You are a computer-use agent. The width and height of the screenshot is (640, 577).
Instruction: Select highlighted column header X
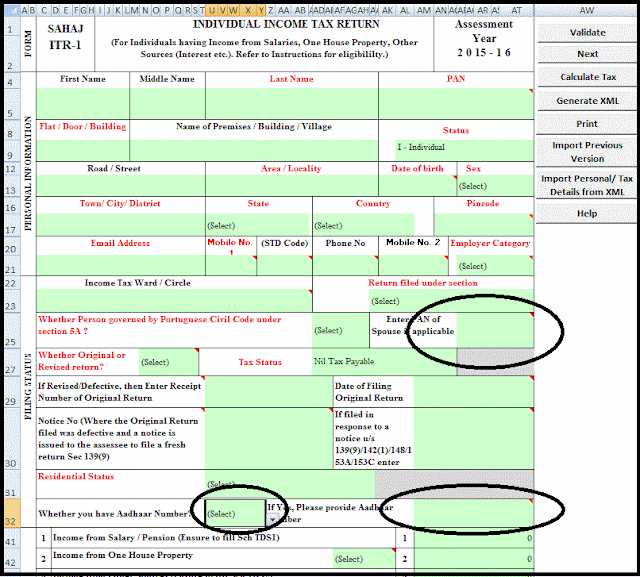point(248,10)
